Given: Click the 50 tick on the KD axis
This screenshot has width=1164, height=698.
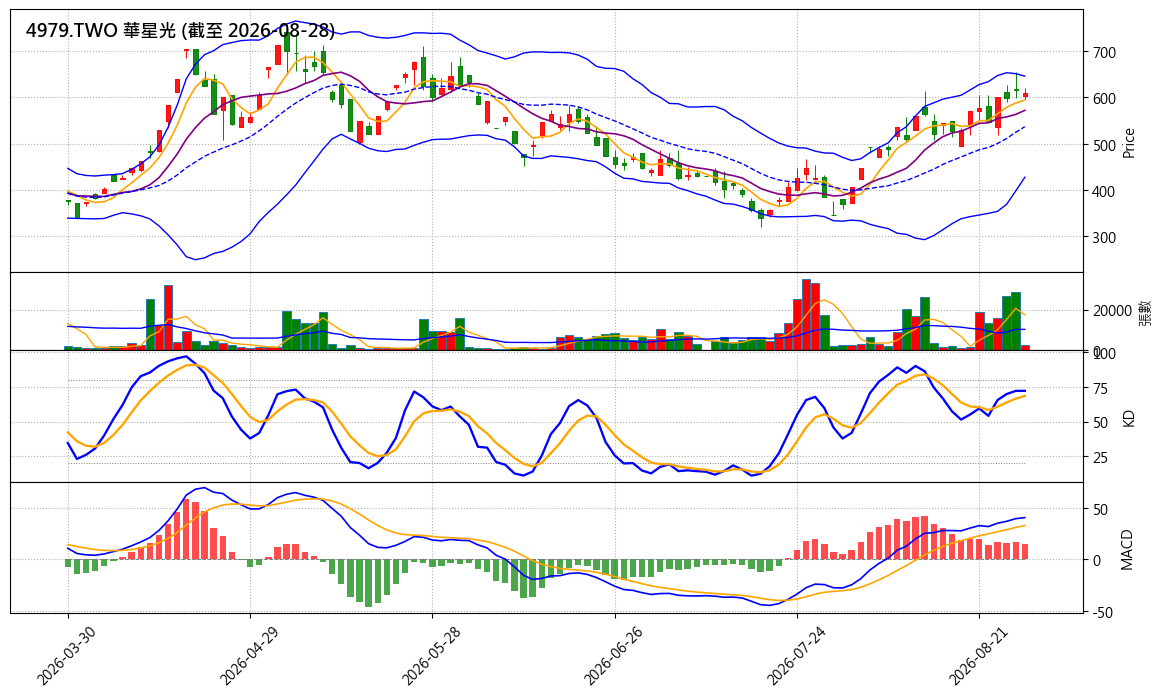Looking at the screenshot, I should (x=1100, y=423).
